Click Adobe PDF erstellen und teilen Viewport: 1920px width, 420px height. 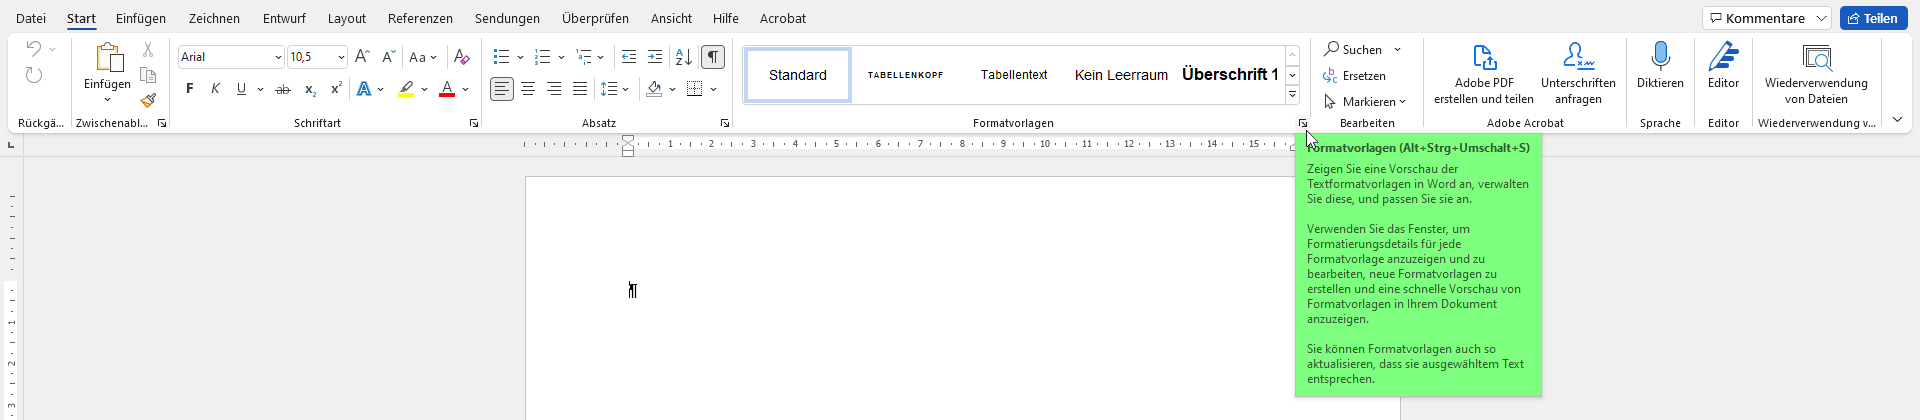pos(1484,74)
